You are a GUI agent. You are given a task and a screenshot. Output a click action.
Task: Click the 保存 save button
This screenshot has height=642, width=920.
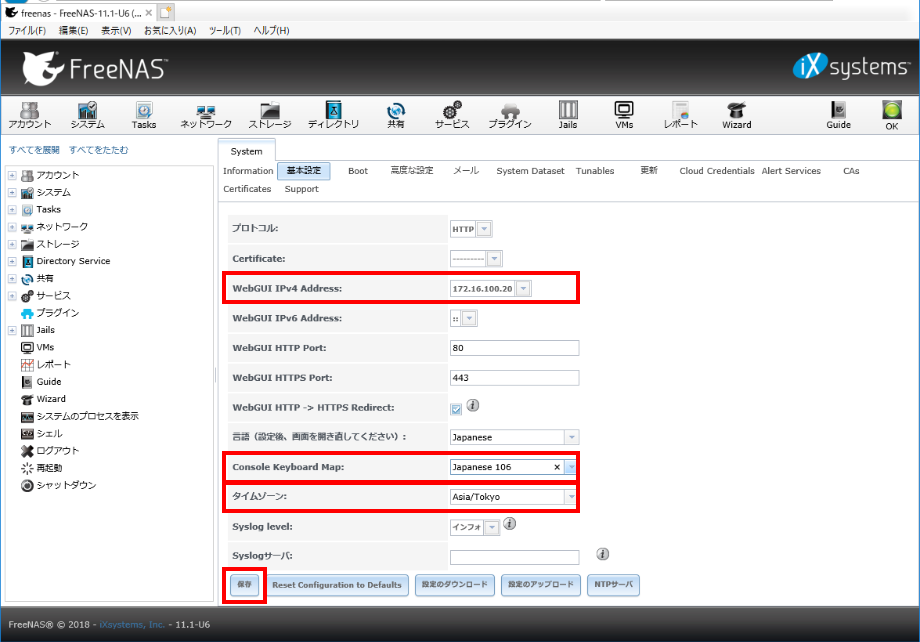click(x=245, y=584)
